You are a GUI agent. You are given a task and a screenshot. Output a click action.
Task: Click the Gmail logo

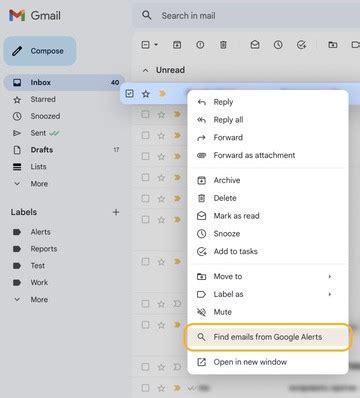[x=35, y=16]
